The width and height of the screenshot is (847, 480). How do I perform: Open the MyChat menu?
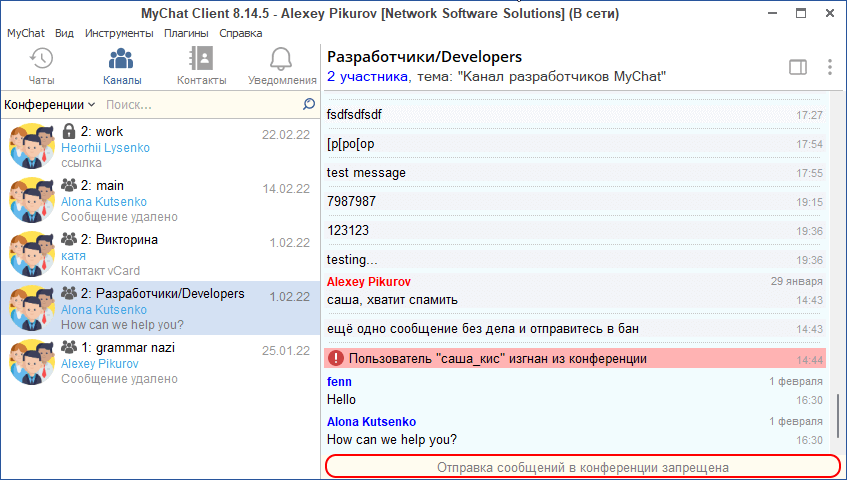tap(26, 33)
